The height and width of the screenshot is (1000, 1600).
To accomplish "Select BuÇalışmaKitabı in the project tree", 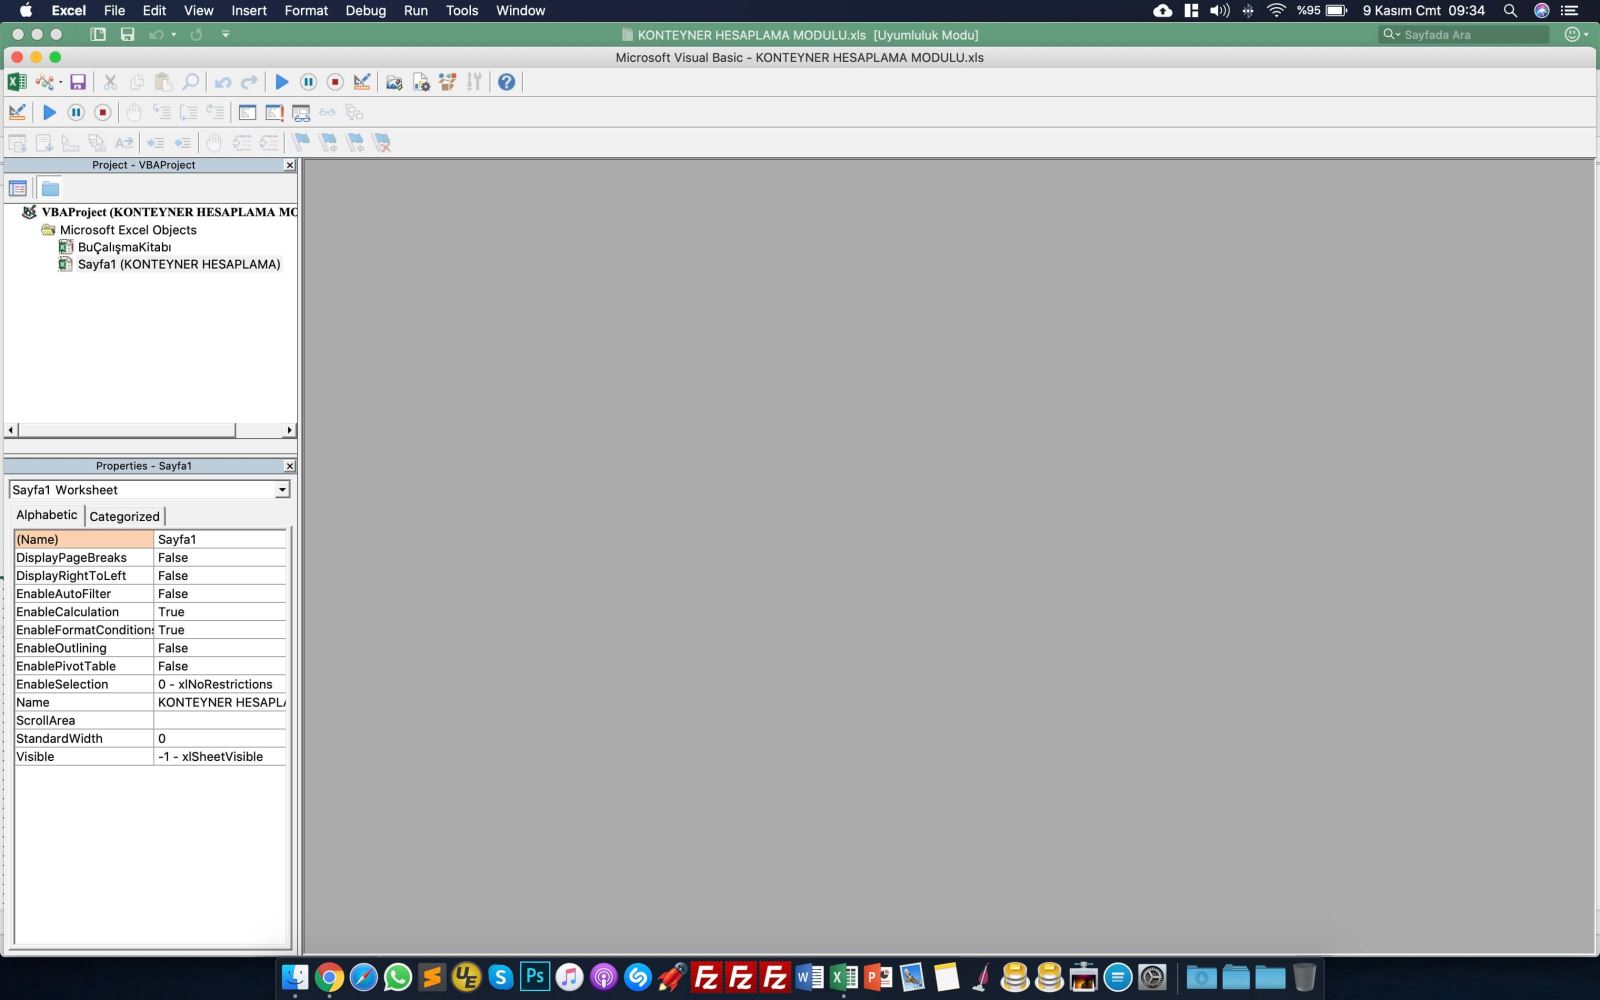I will tap(124, 247).
